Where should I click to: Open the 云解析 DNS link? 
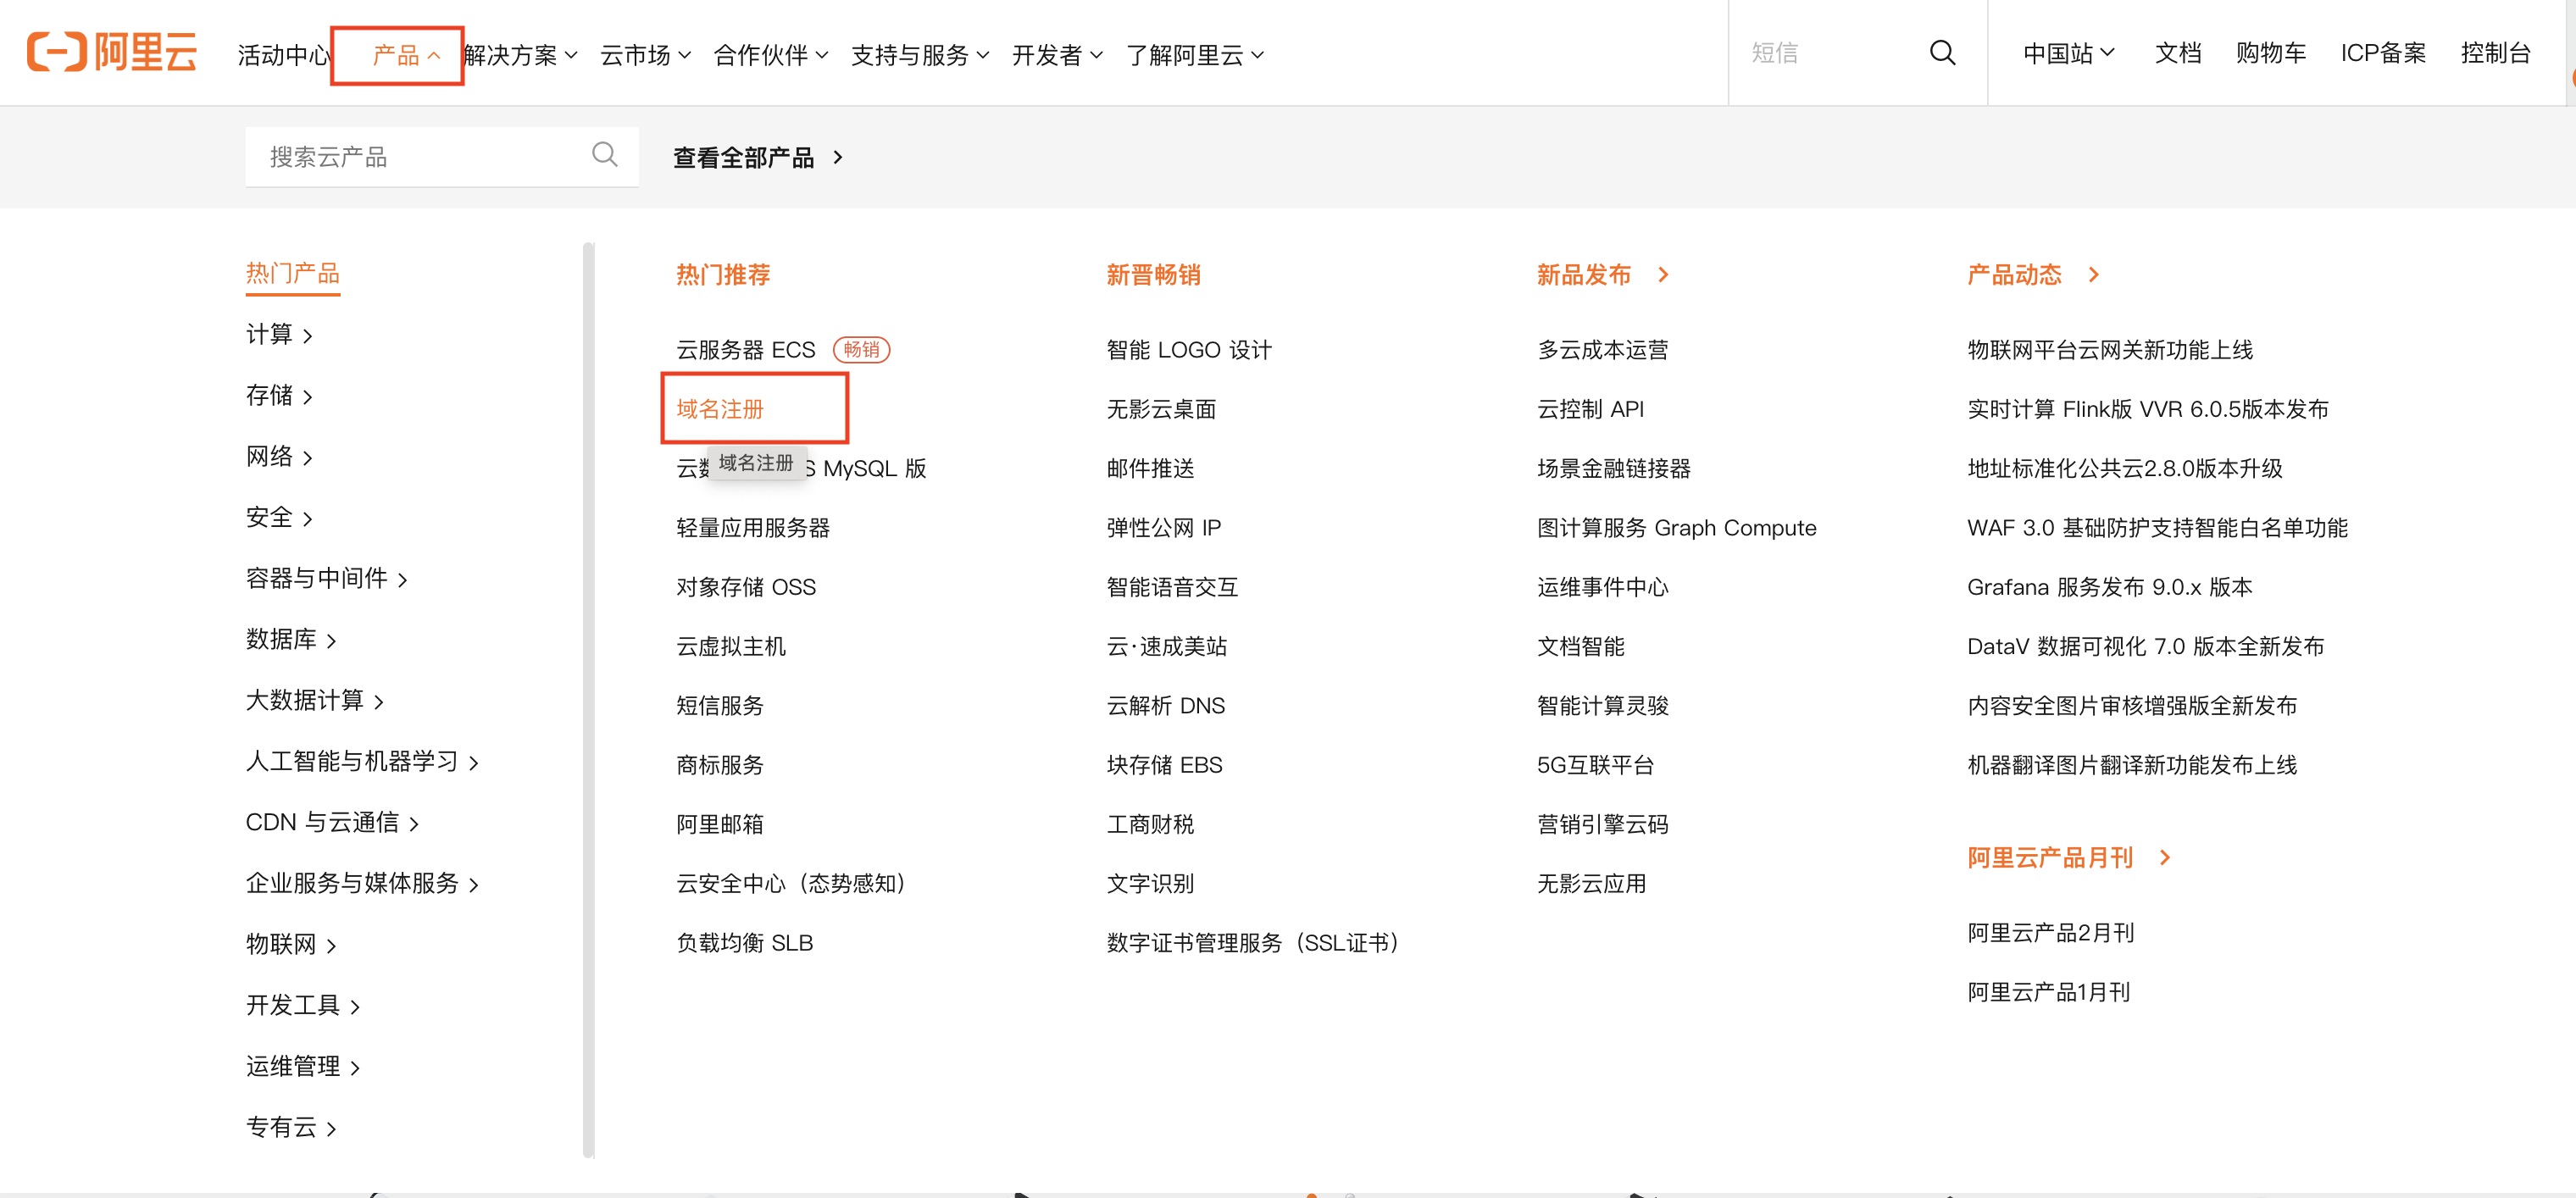click(1165, 706)
